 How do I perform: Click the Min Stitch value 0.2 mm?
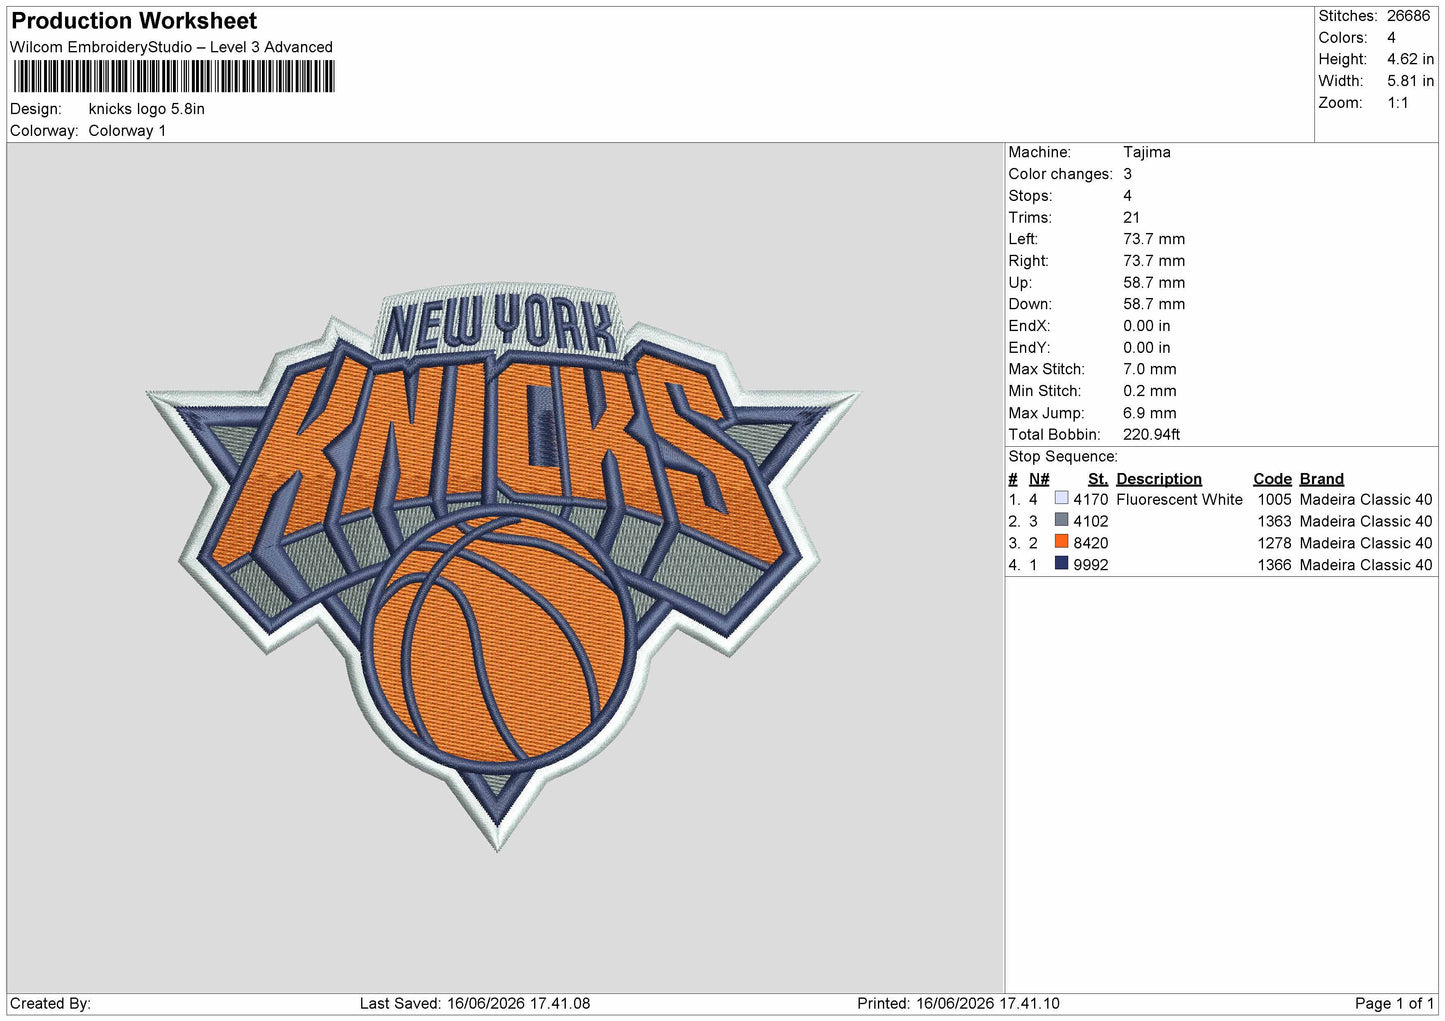(1149, 391)
